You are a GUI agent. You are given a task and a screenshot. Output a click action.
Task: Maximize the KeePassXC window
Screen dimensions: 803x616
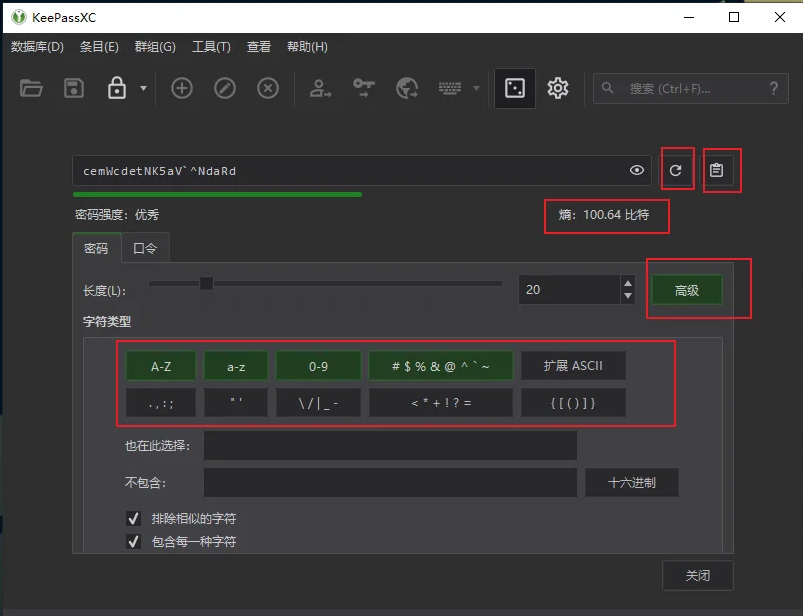coord(734,17)
